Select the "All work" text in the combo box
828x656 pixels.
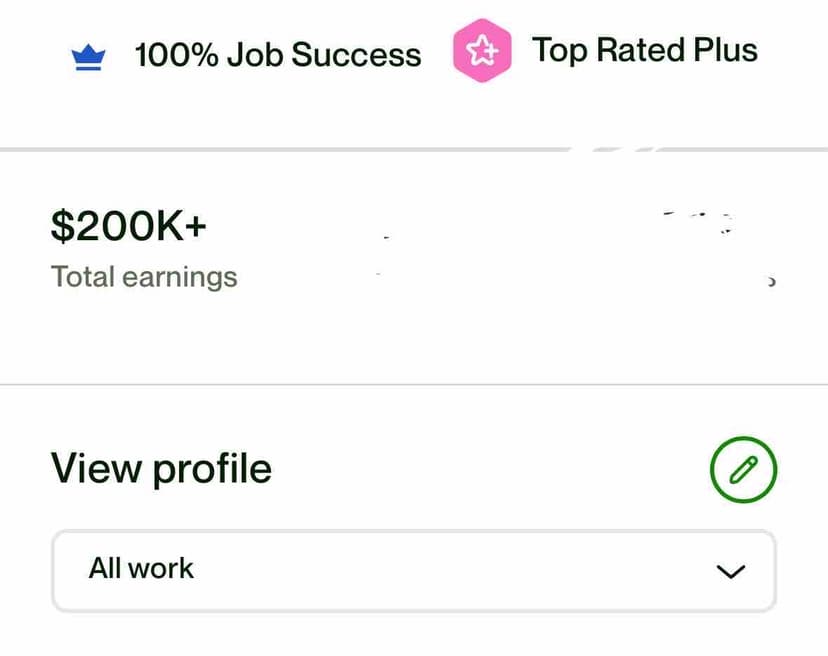141,568
